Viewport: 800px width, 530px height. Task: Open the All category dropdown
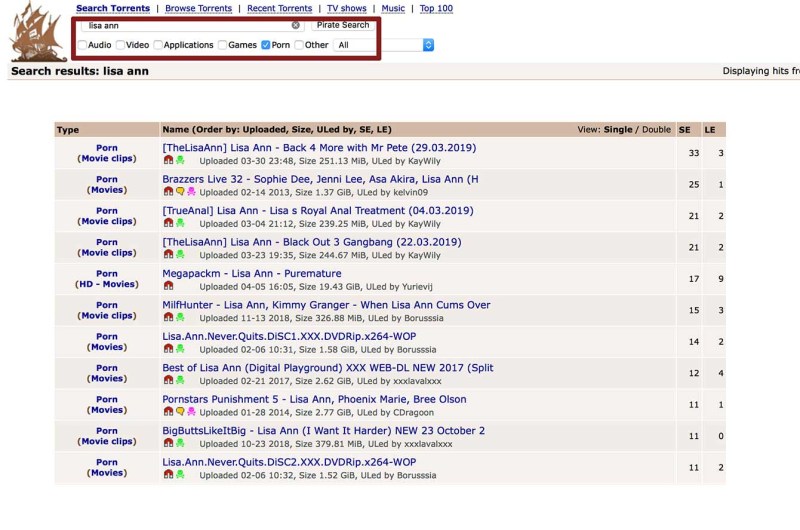(x=384, y=45)
